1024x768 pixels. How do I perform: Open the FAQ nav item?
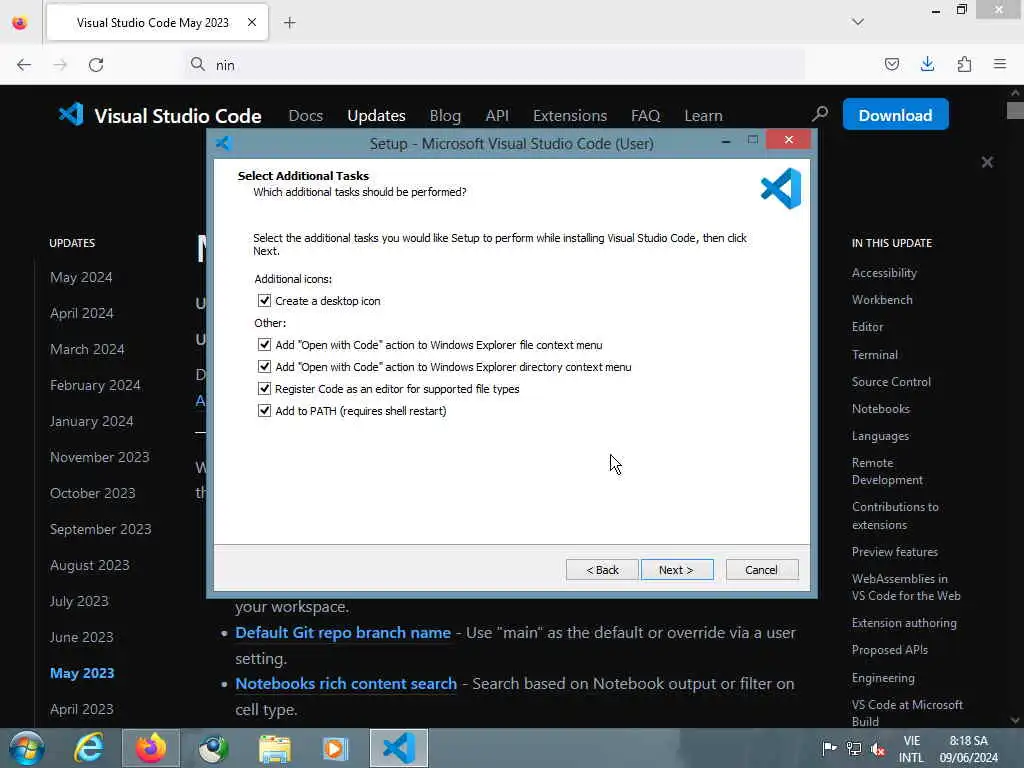tap(645, 116)
